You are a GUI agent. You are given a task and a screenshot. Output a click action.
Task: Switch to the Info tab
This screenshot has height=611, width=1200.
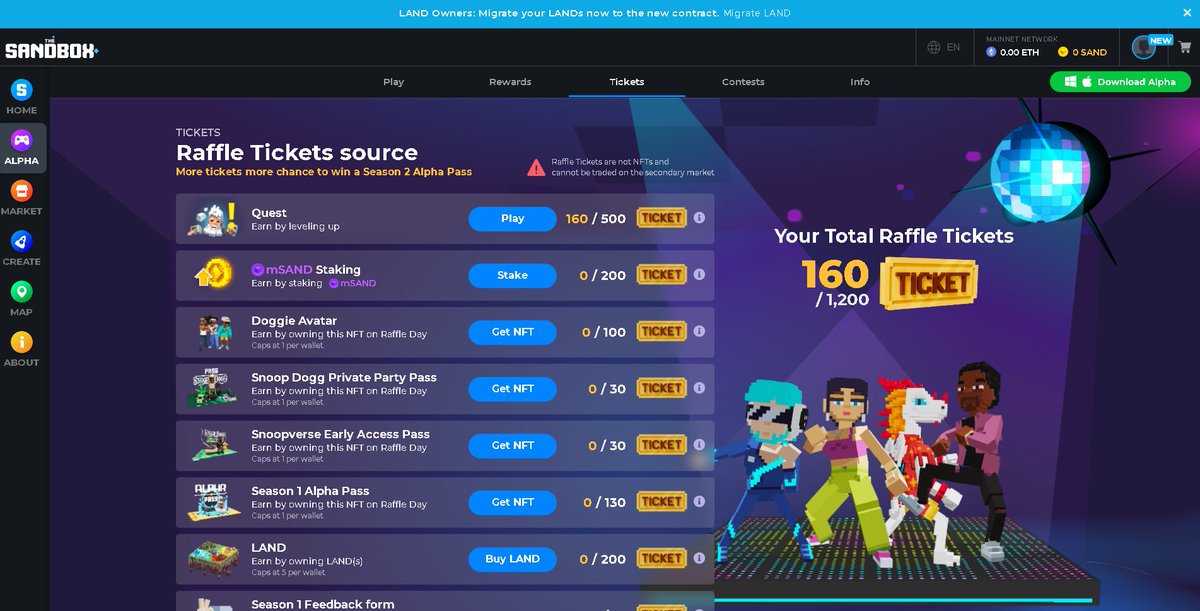pyautogui.click(x=860, y=82)
